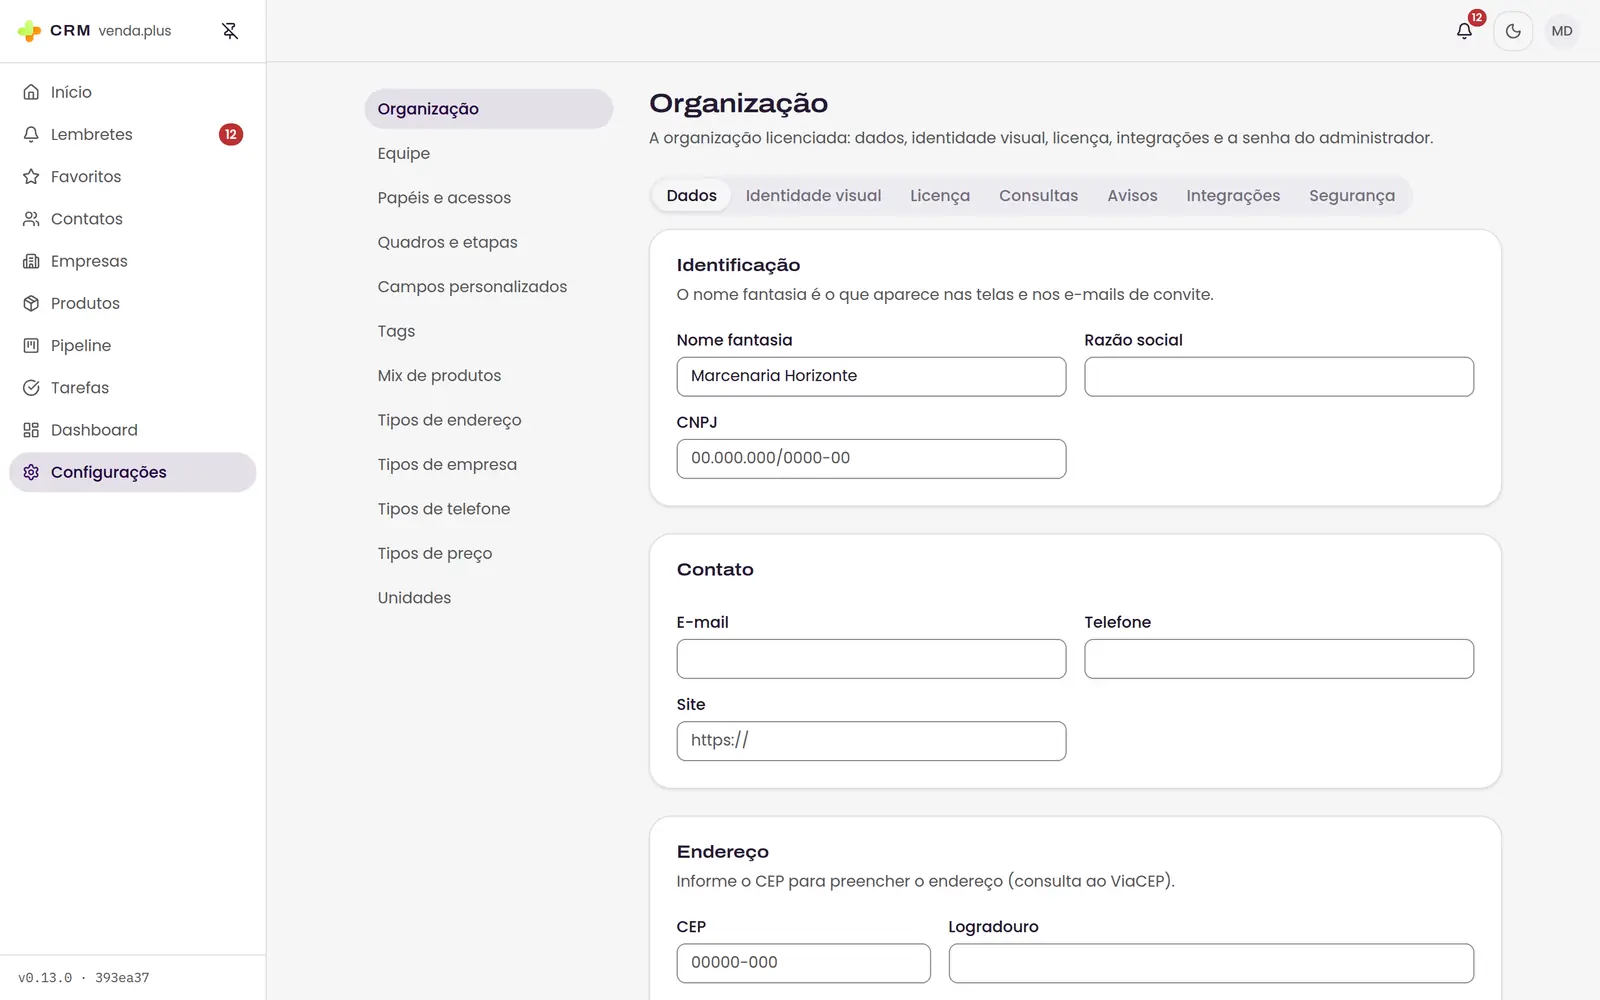Image resolution: width=1600 pixels, height=1000 pixels.
Task: Open Papéis e acessos settings
Action: coord(489,198)
